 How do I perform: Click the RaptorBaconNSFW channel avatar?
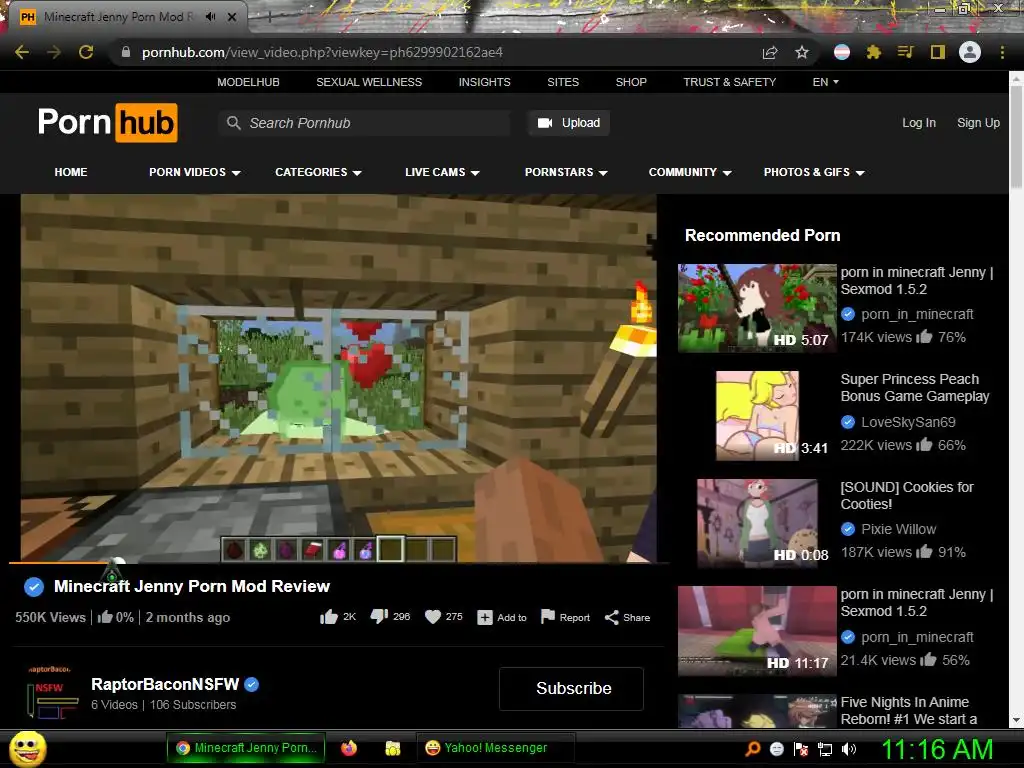pyautogui.click(x=51, y=692)
